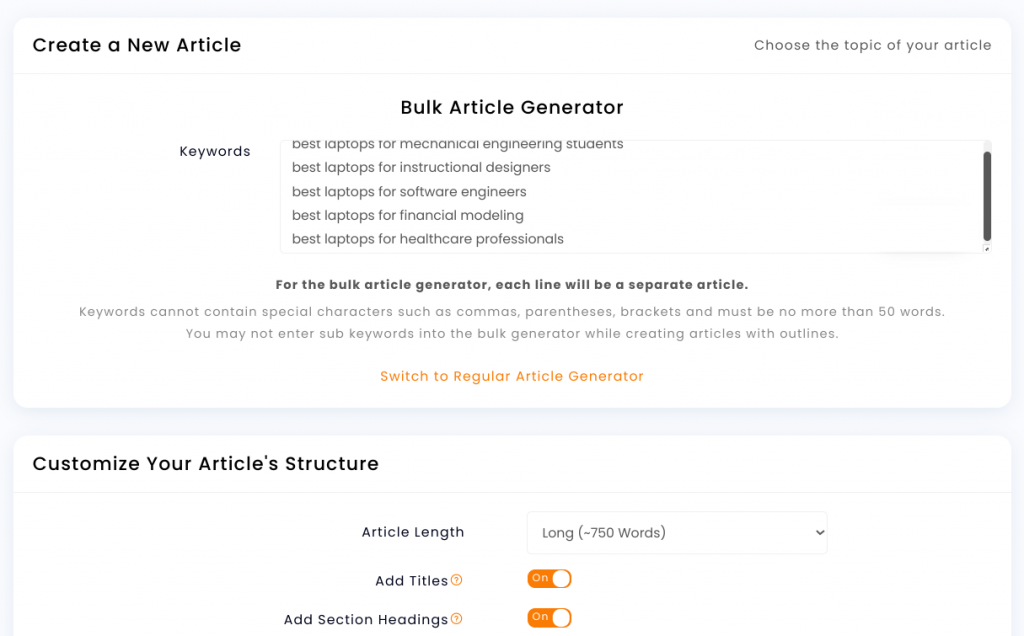
Task: Select the Keywords field label
Action: (x=215, y=151)
